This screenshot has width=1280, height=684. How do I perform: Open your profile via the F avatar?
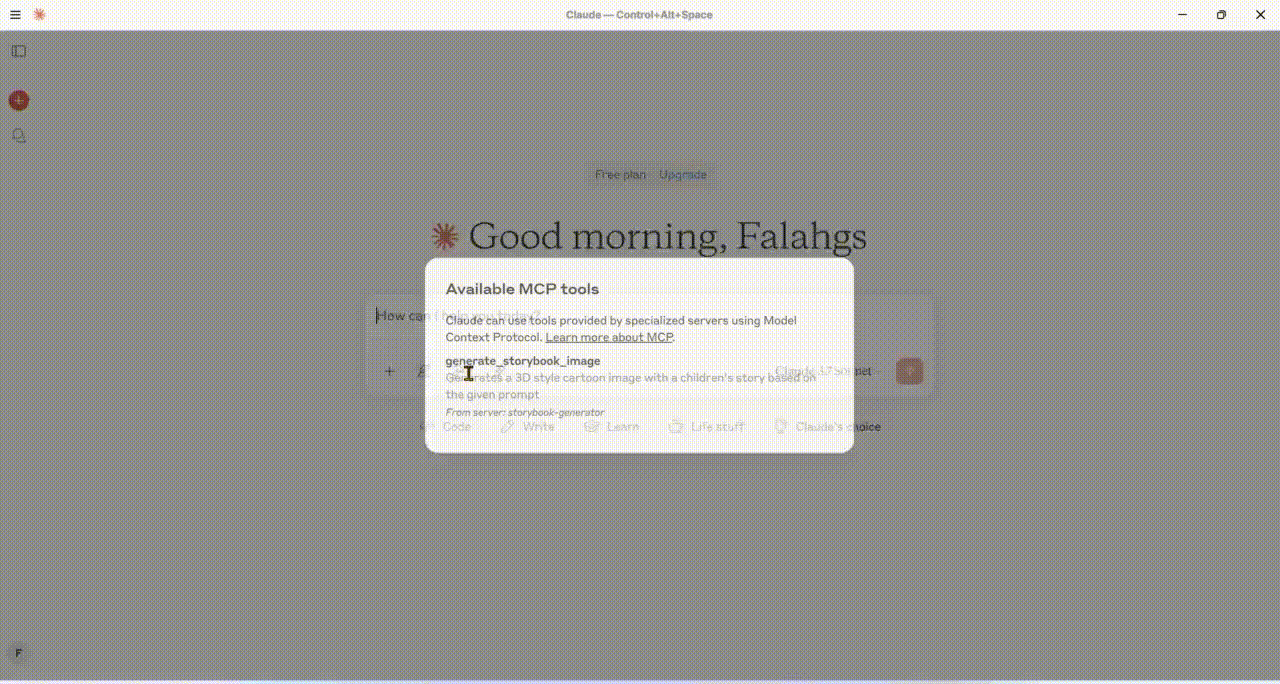18,652
